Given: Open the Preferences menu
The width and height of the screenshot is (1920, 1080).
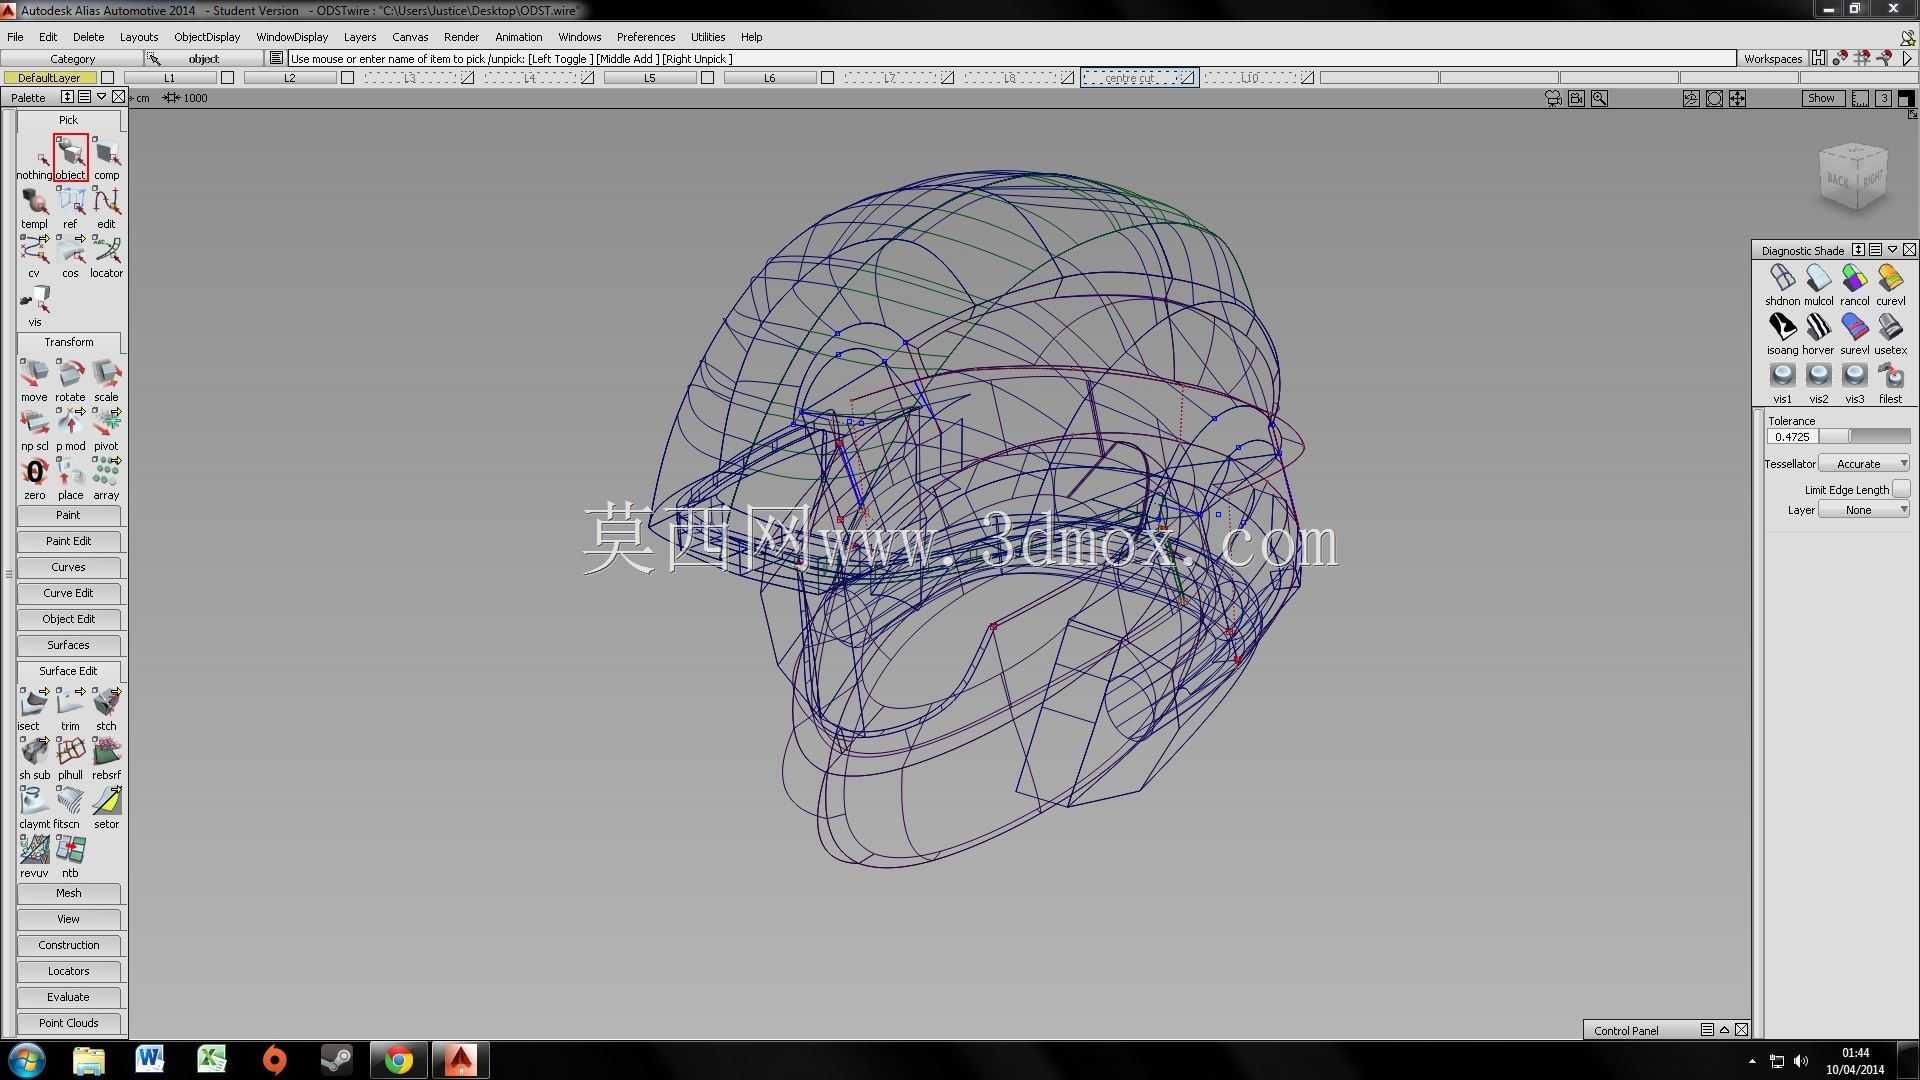Looking at the screenshot, I should pyautogui.click(x=646, y=37).
